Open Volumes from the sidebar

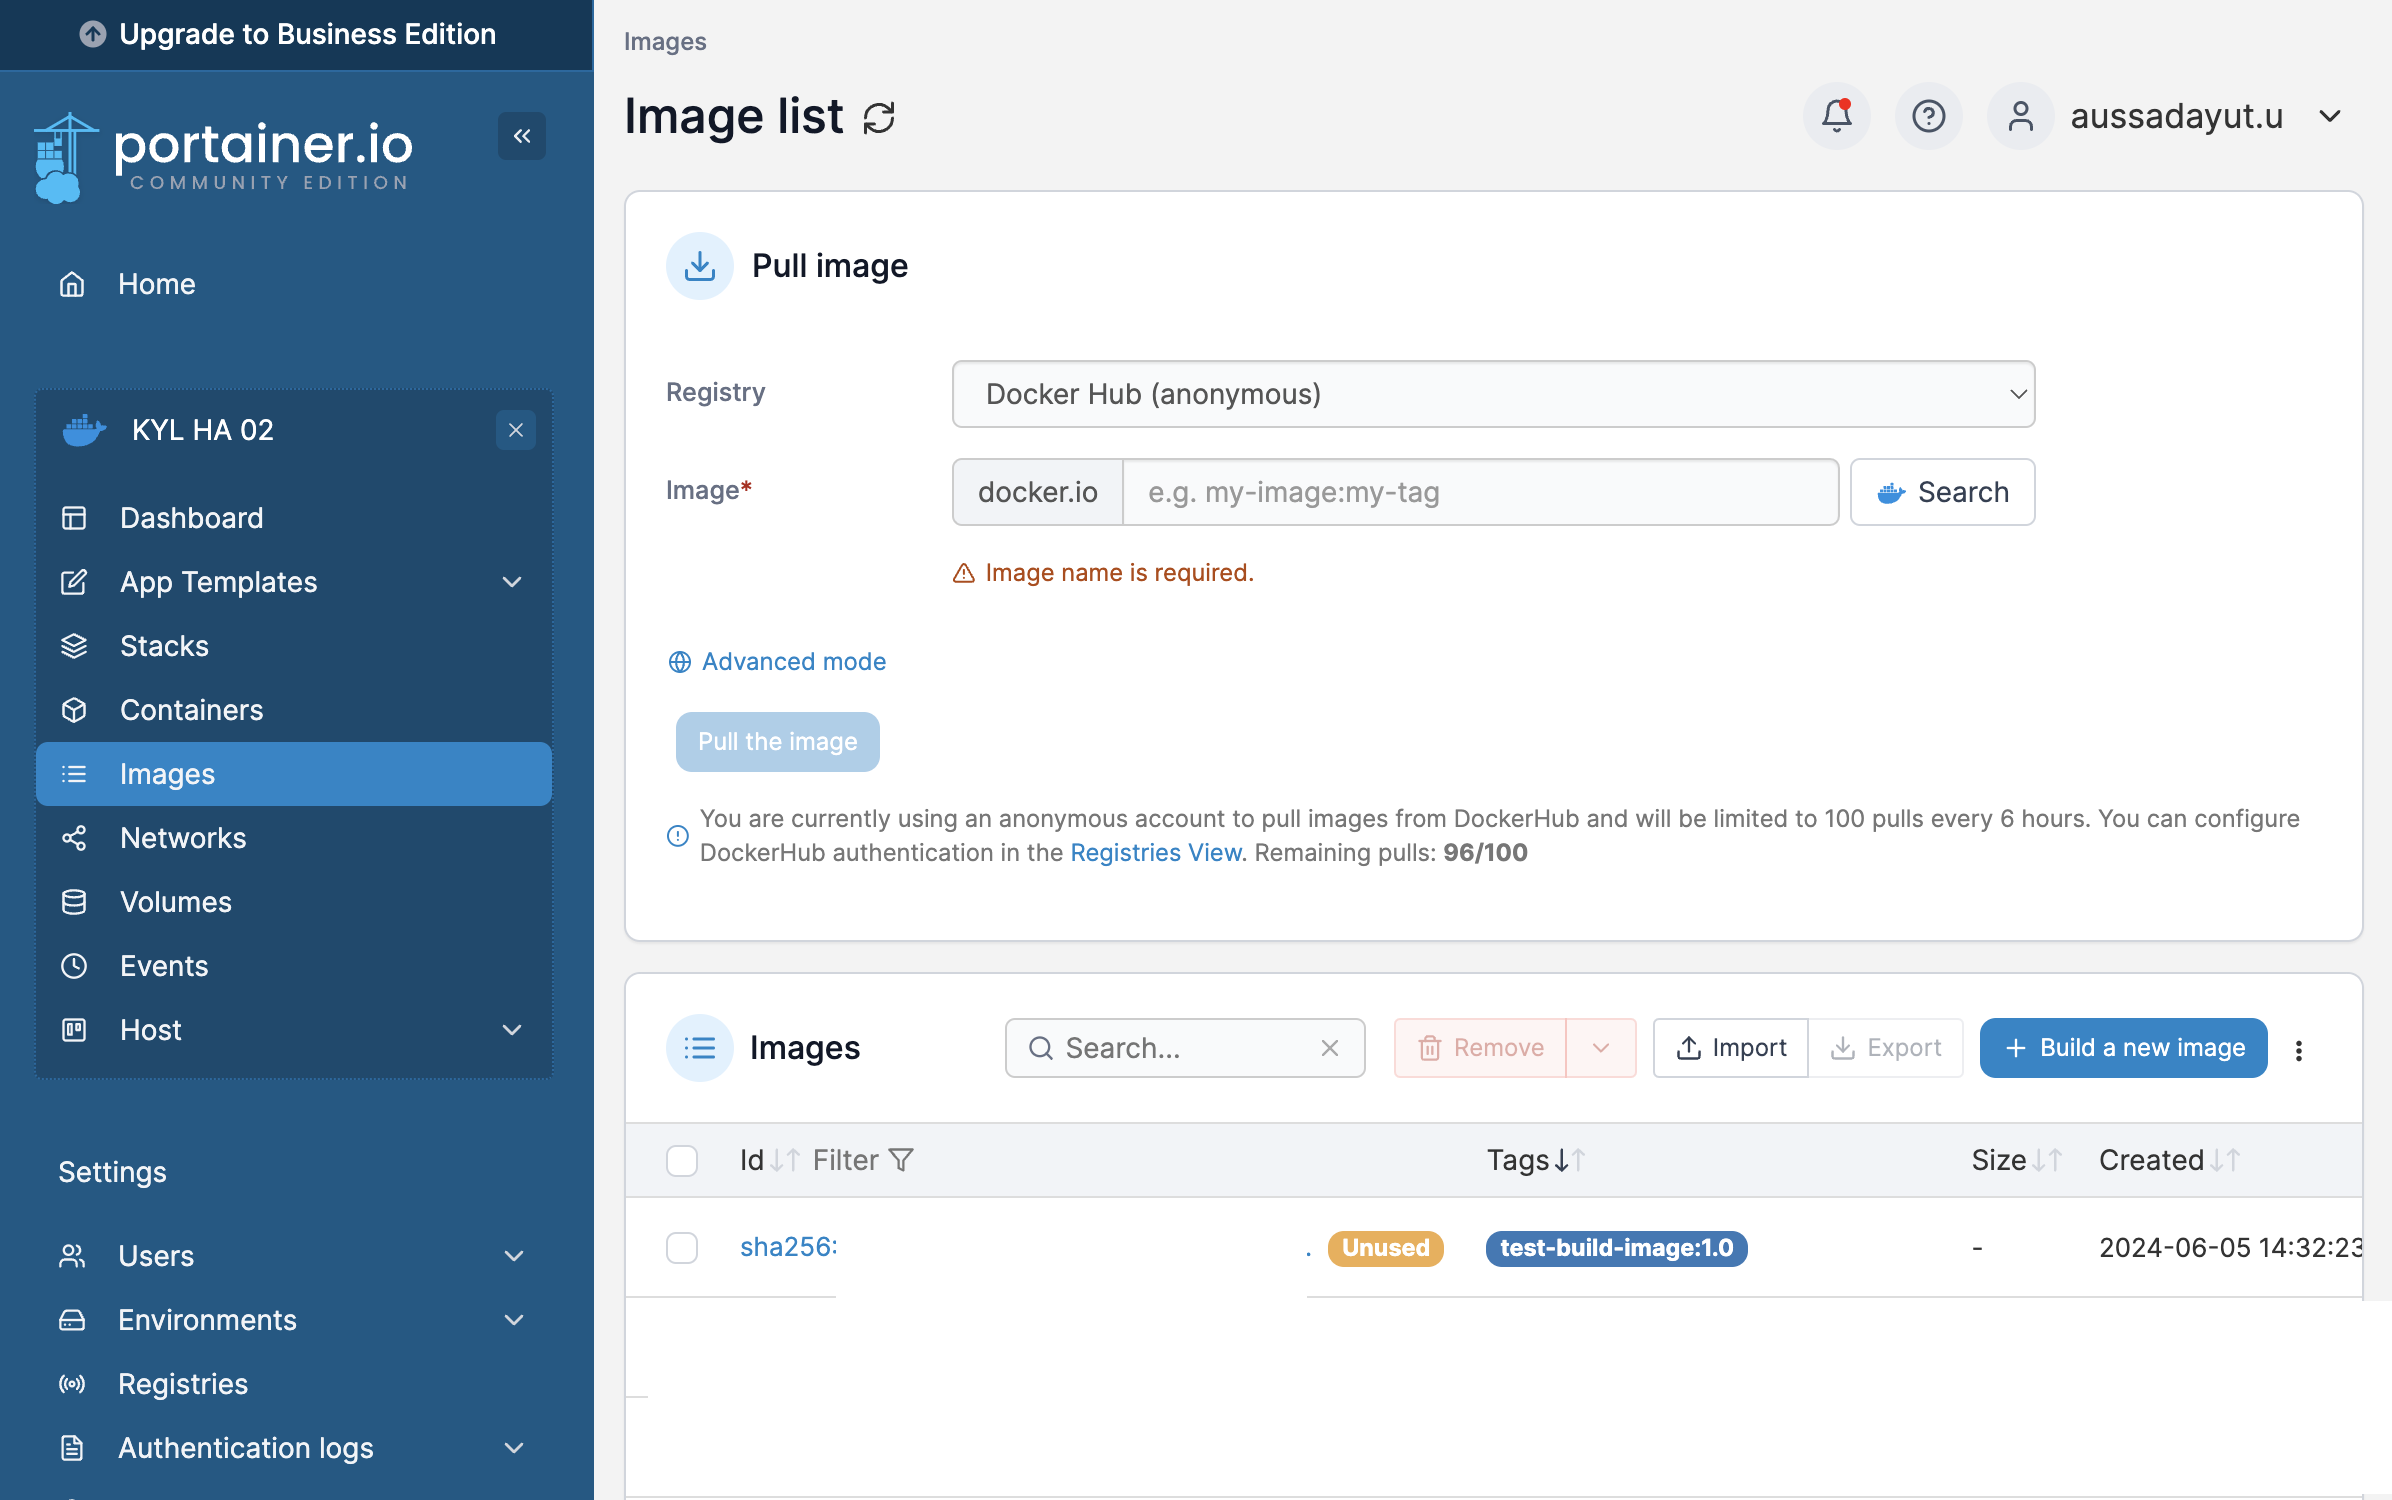(x=175, y=902)
